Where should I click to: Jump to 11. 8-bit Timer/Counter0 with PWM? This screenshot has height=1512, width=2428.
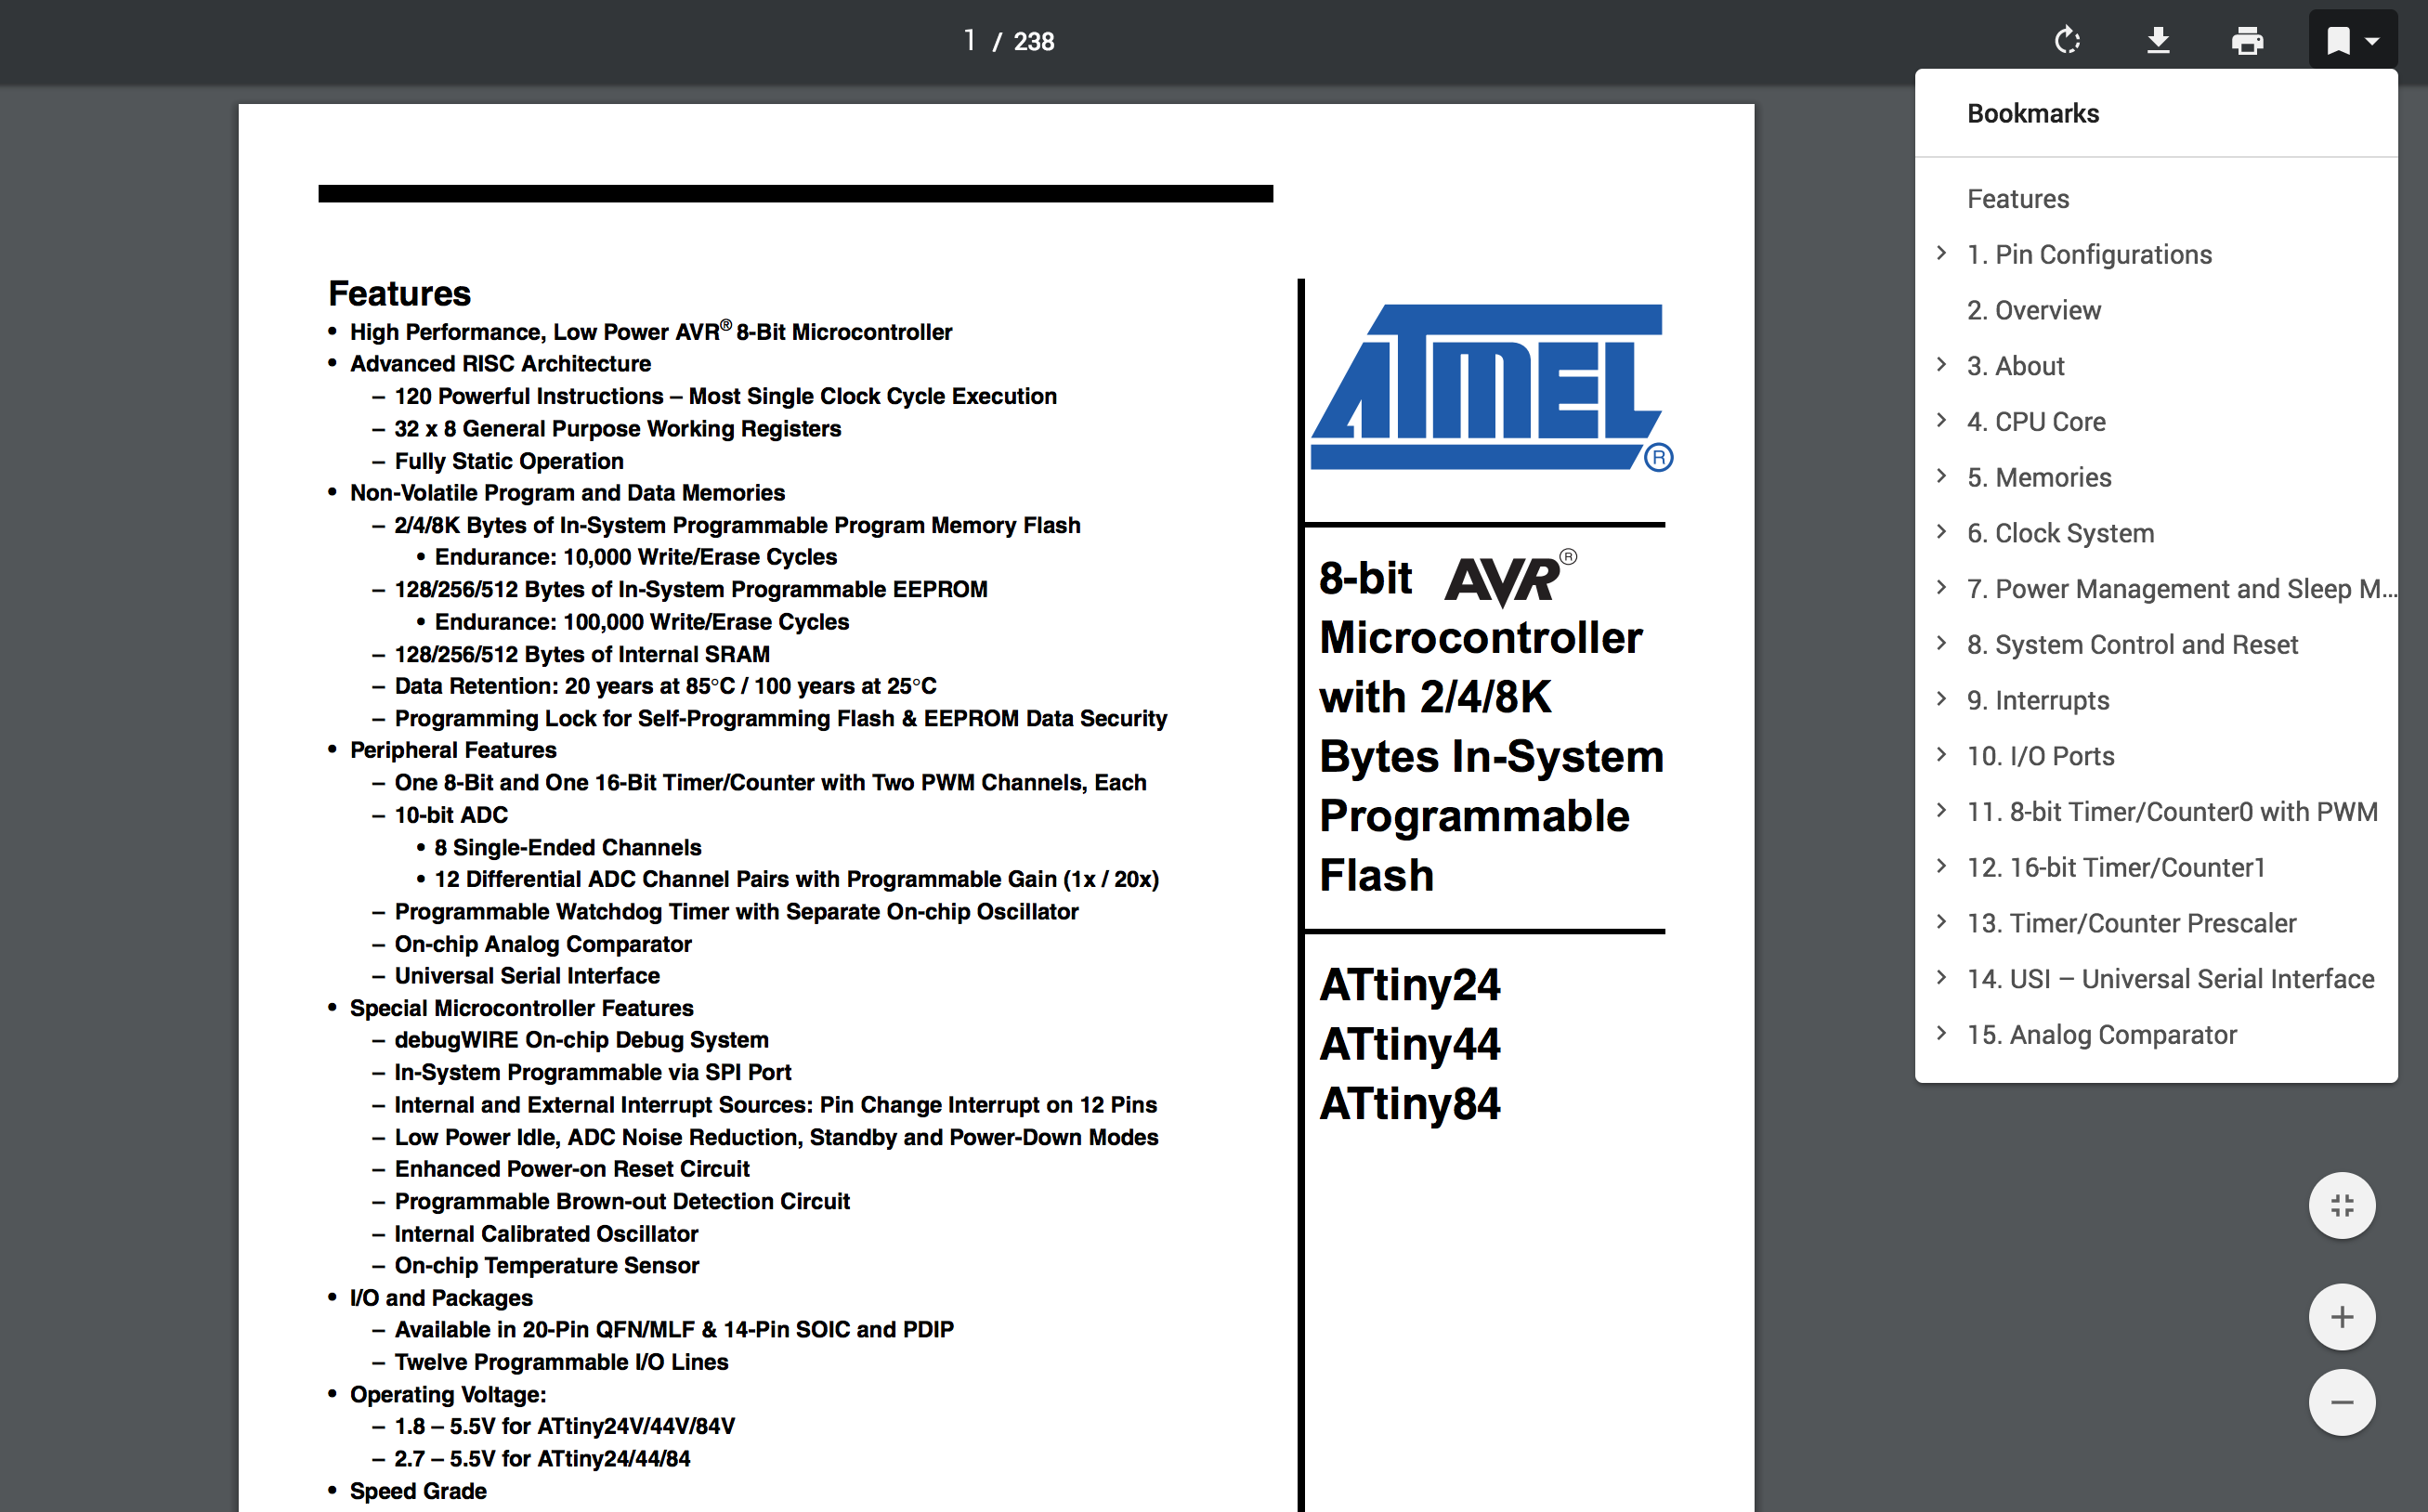(2172, 812)
